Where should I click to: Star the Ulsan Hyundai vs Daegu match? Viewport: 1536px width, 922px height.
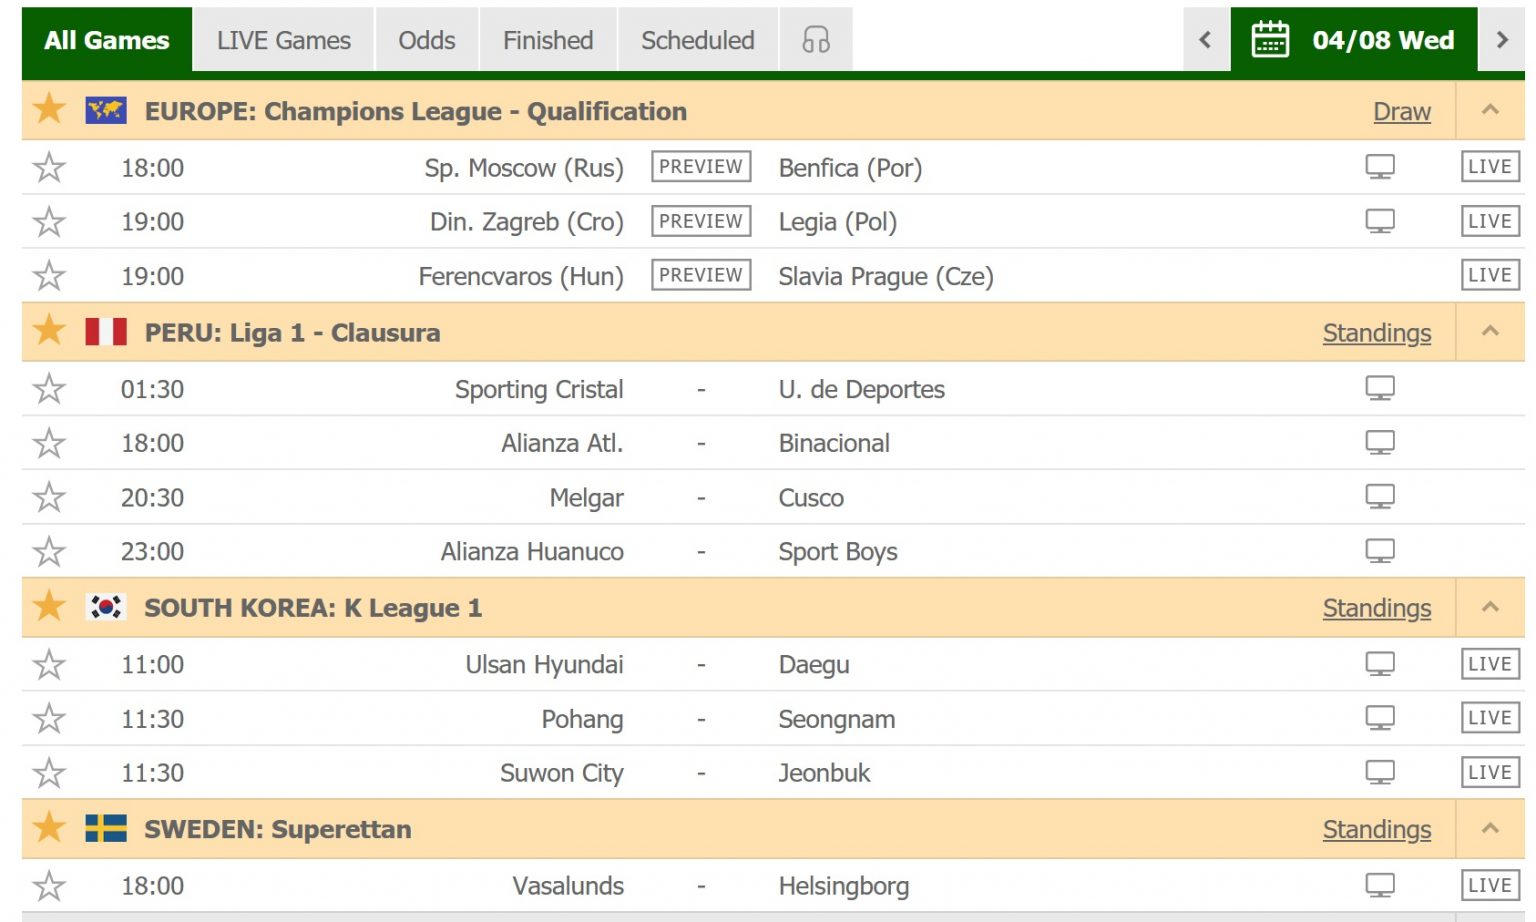pyautogui.click(x=49, y=664)
